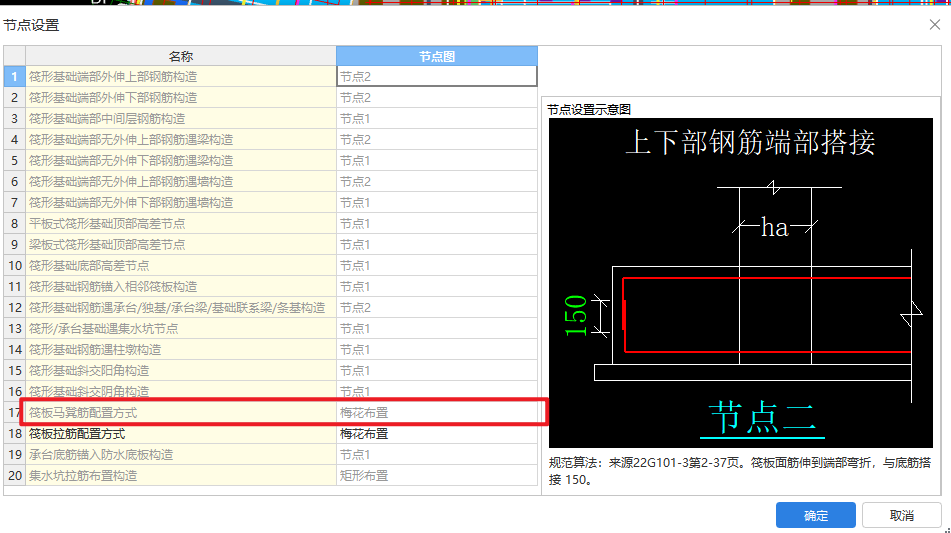The image size is (951, 533).
Task: Confirm settings with 确定 button
Action: [x=816, y=515]
